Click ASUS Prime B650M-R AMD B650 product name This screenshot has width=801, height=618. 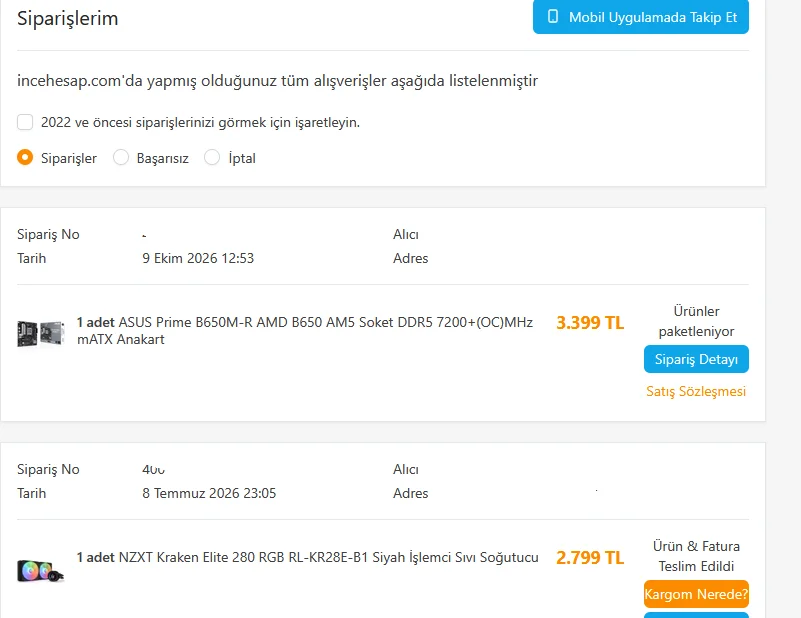[x=304, y=330]
